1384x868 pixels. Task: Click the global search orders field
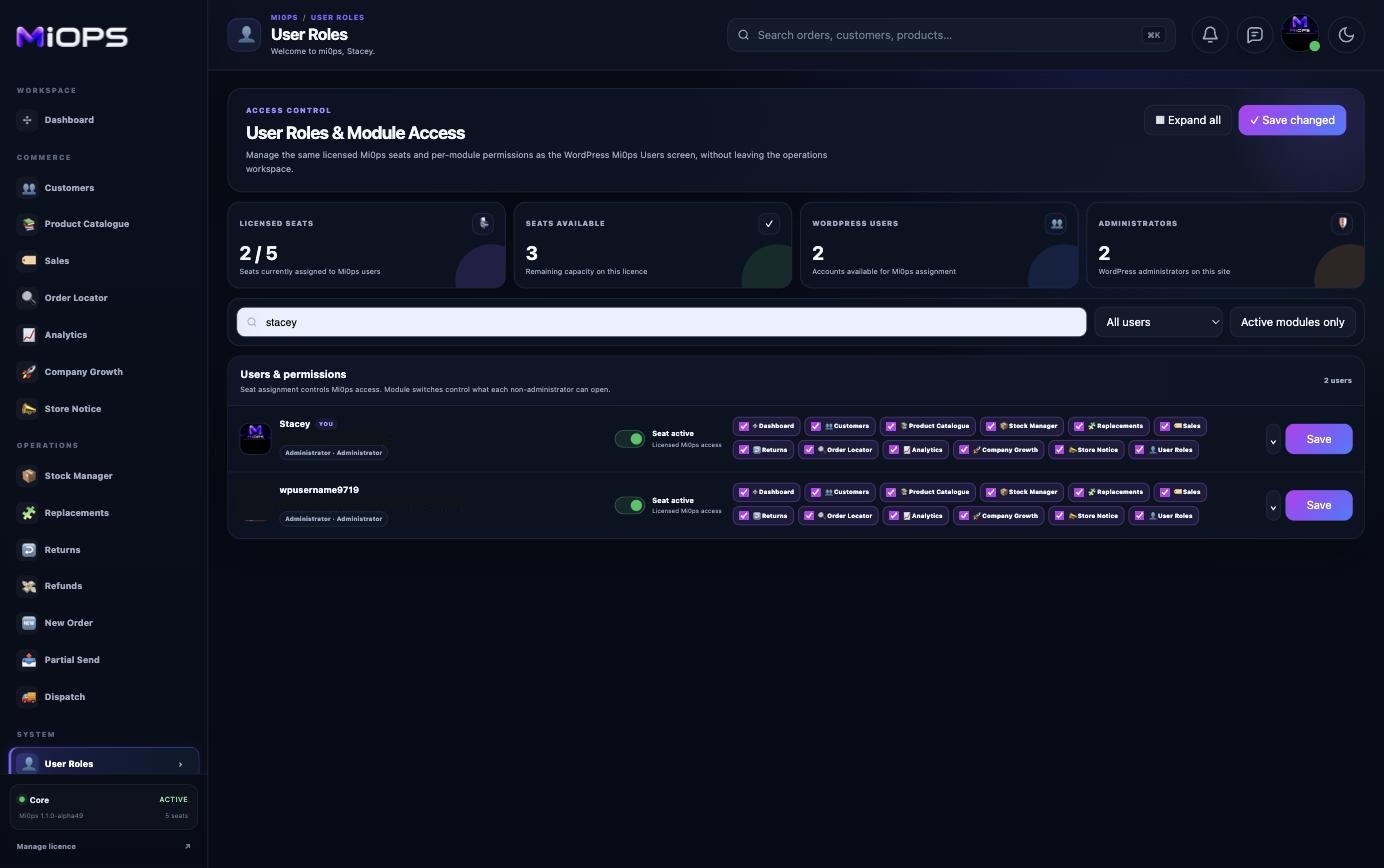point(950,35)
